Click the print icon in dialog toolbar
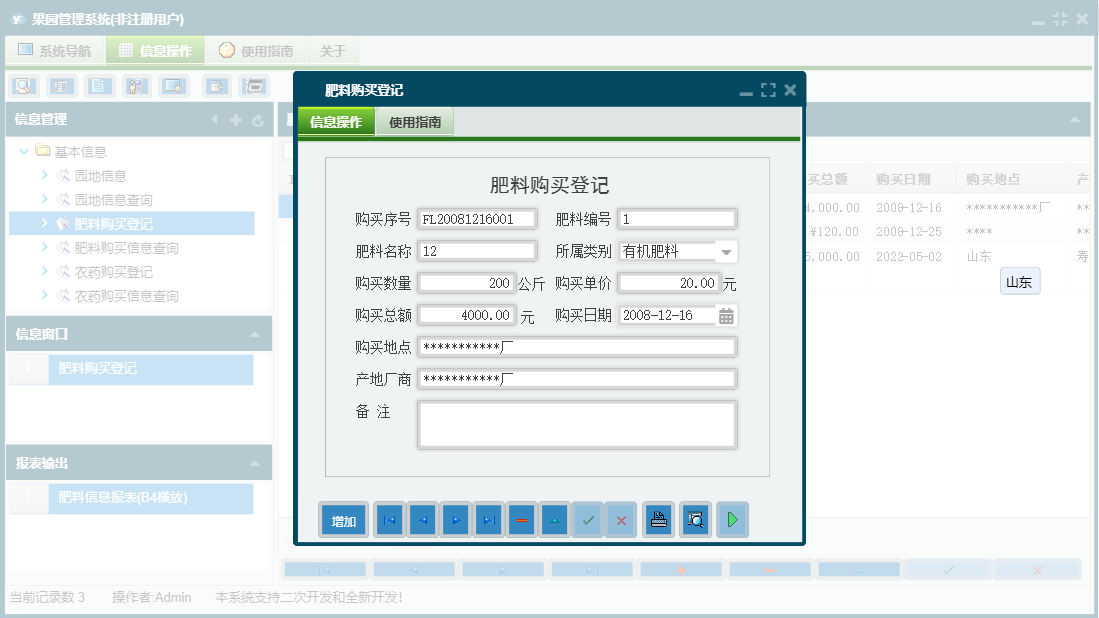The height and width of the screenshot is (618, 1099). click(658, 520)
